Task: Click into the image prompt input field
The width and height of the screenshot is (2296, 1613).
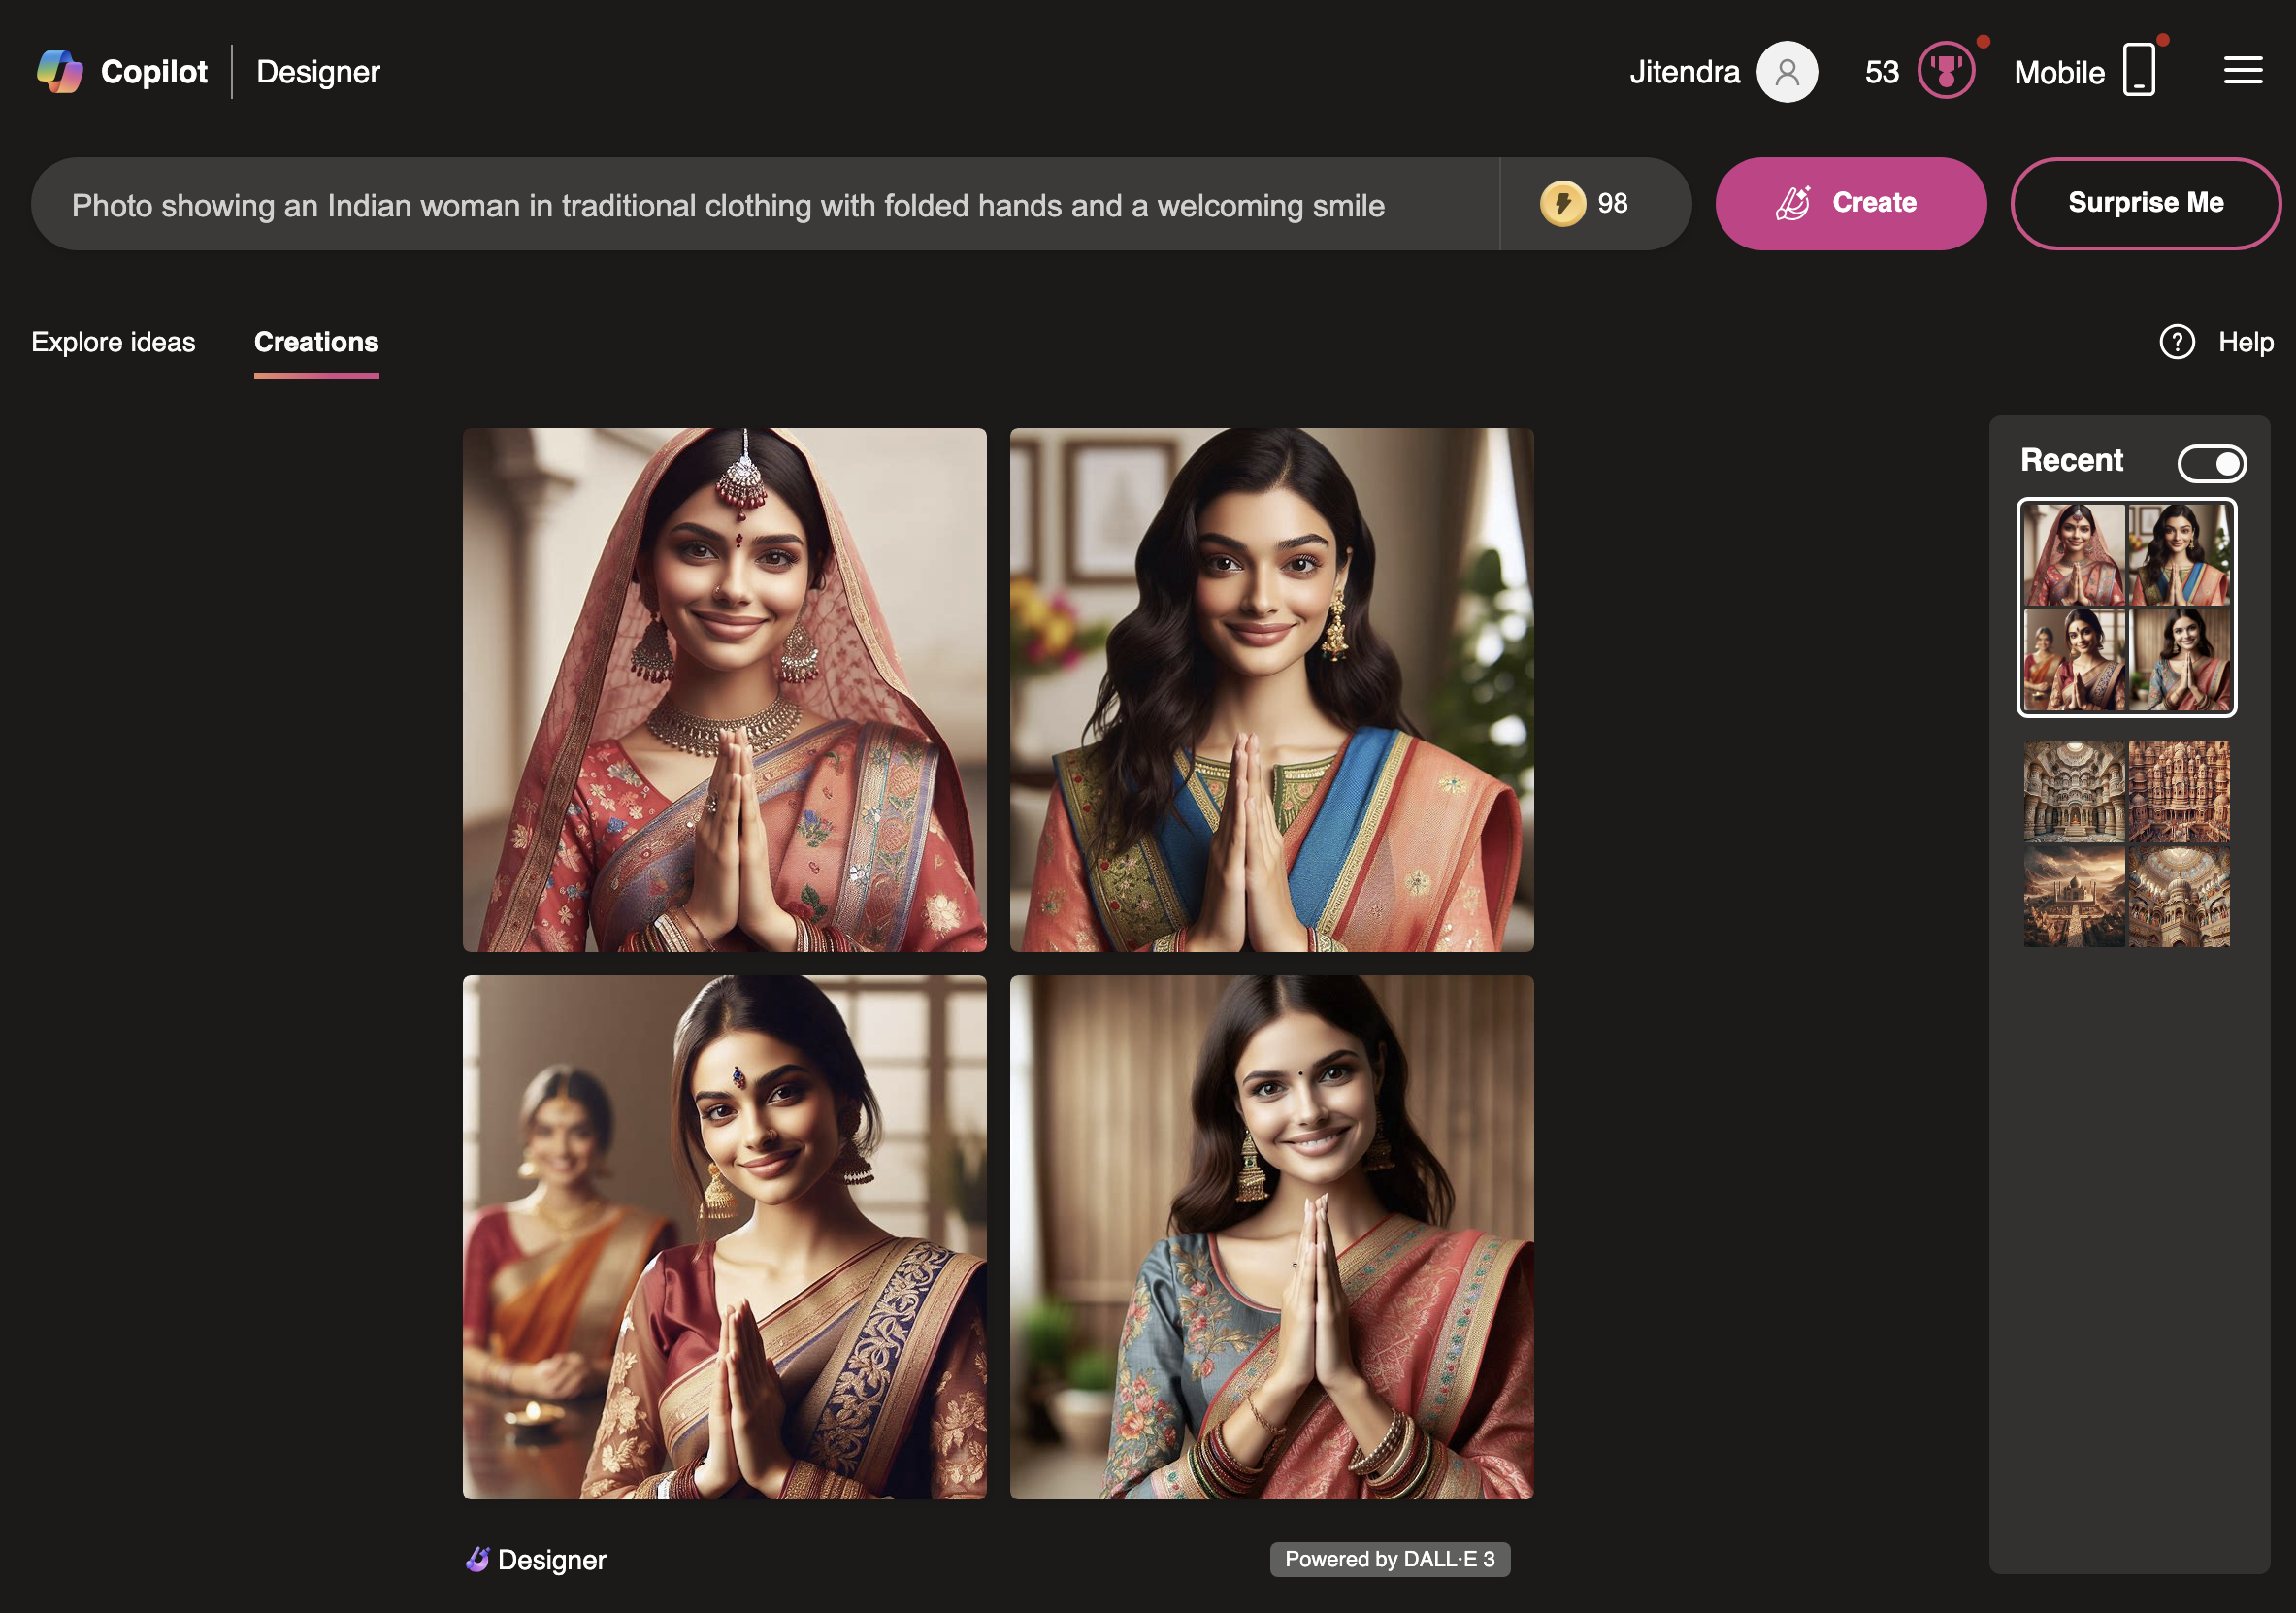Action: point(765,204)
